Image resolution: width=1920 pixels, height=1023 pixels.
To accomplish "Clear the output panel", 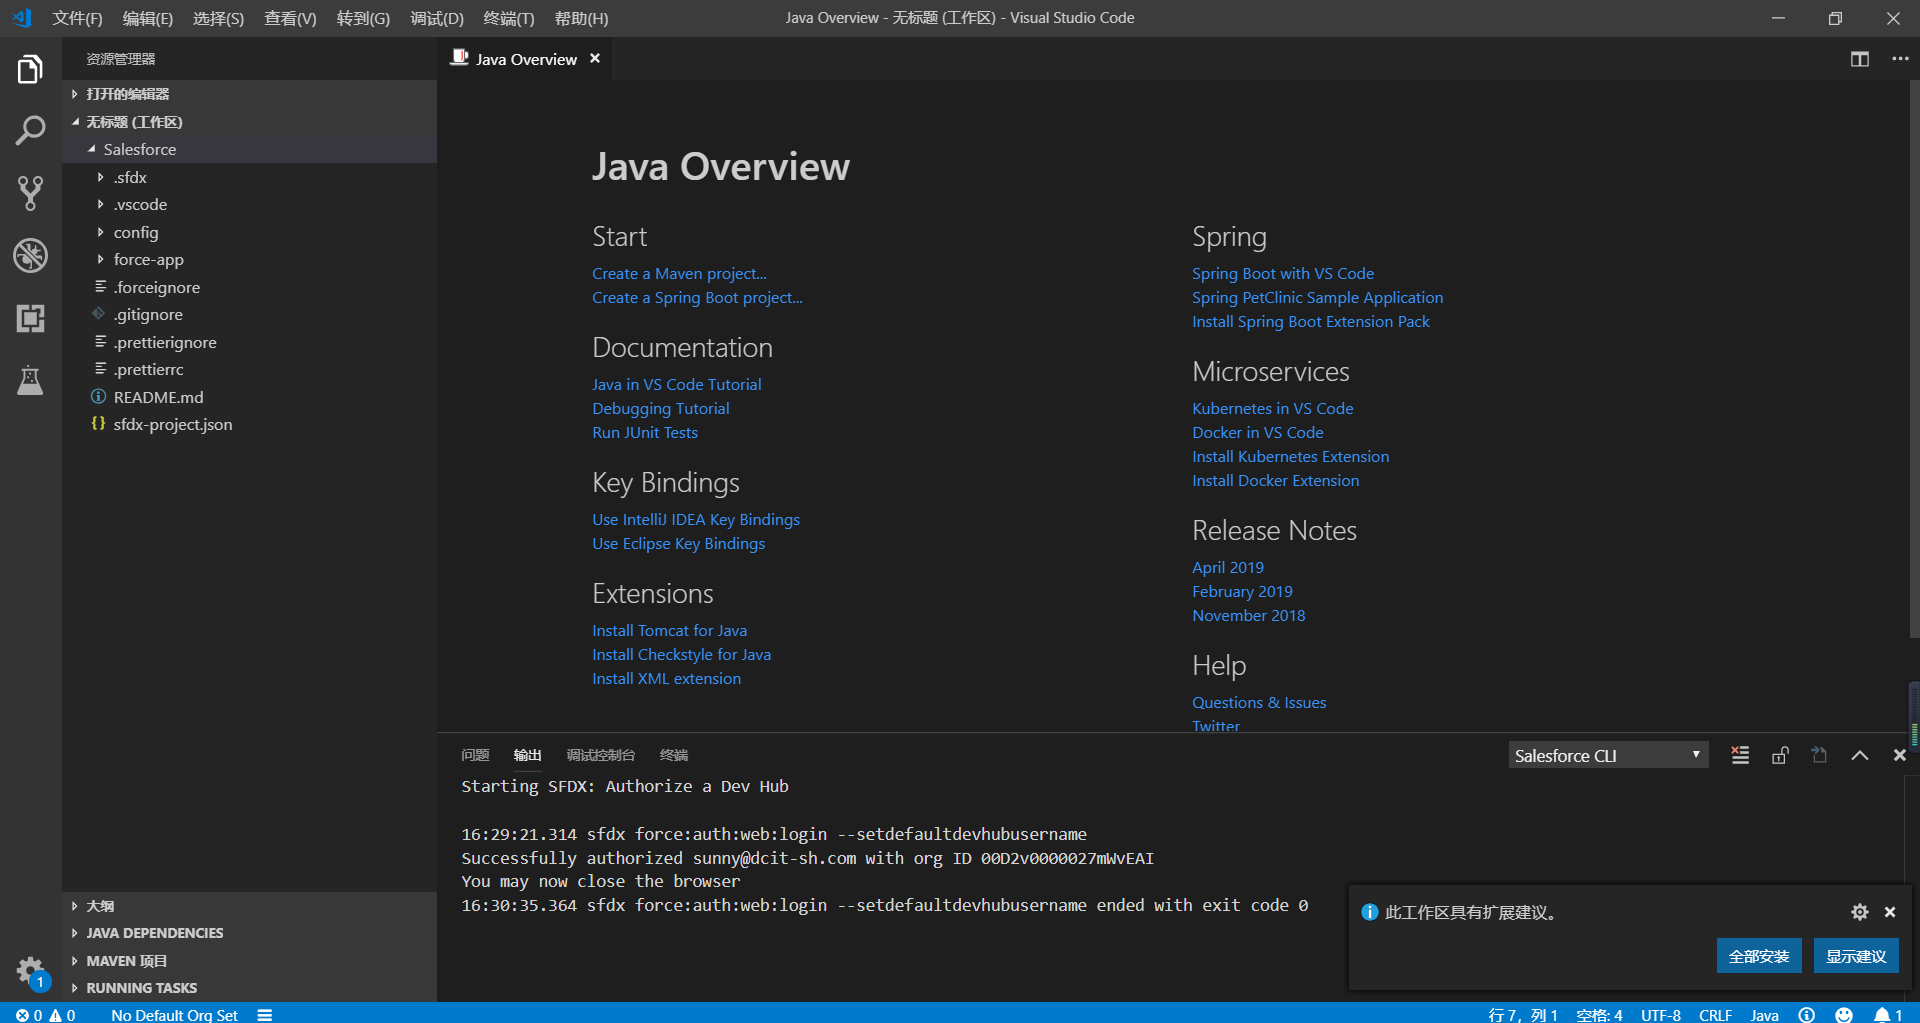I will pos(1740,756).
